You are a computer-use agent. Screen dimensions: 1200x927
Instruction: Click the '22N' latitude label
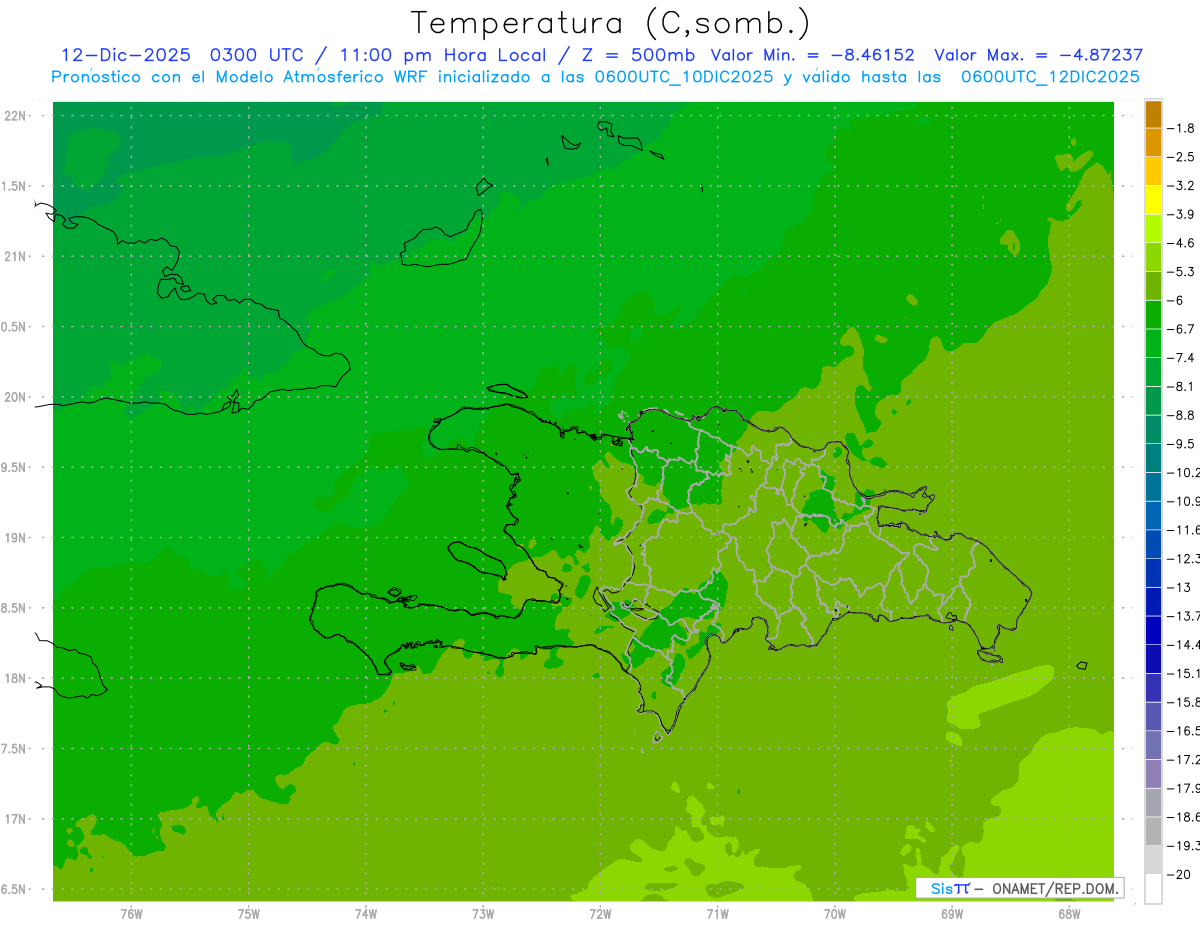17,116
